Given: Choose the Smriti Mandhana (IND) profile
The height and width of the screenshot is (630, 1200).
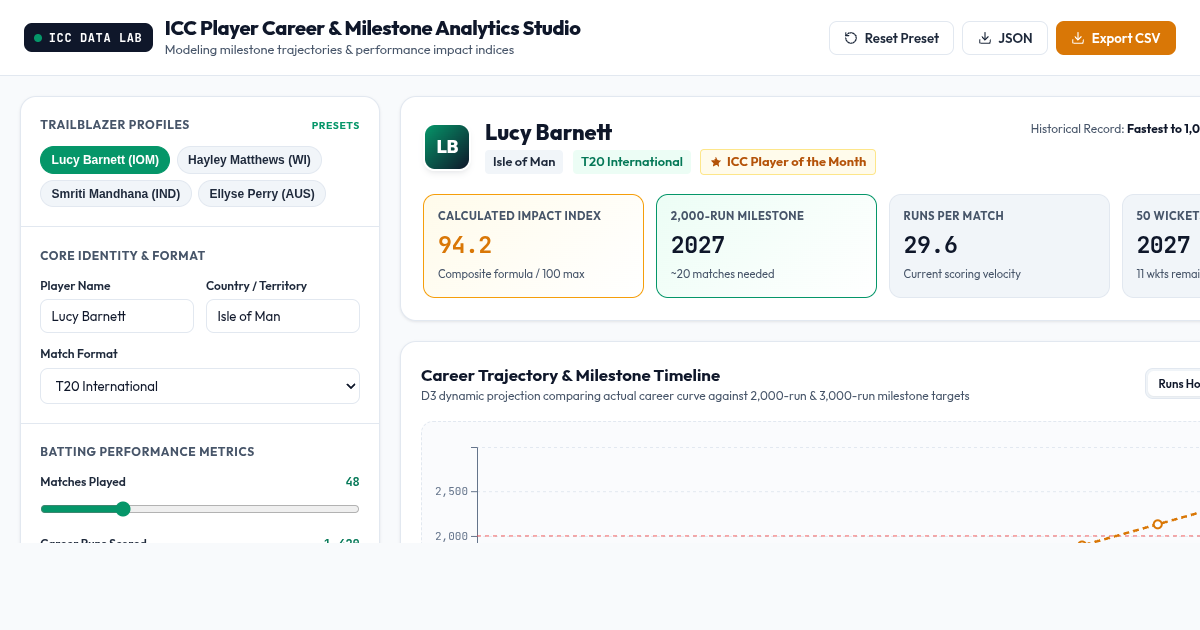Looking at the screenshot, I should pos(116,194).
